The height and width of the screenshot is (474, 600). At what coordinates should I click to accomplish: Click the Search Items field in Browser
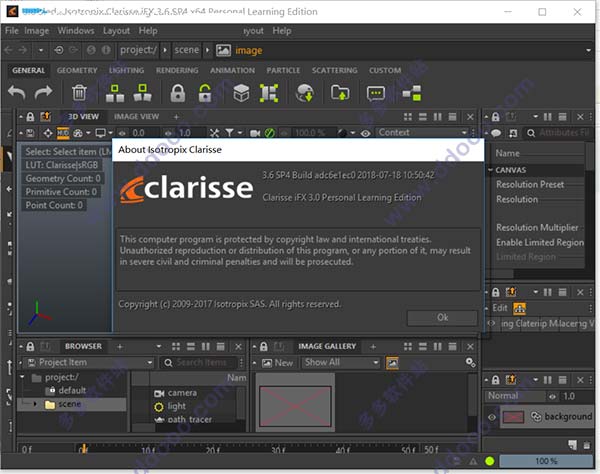click(x=204, y=363)
